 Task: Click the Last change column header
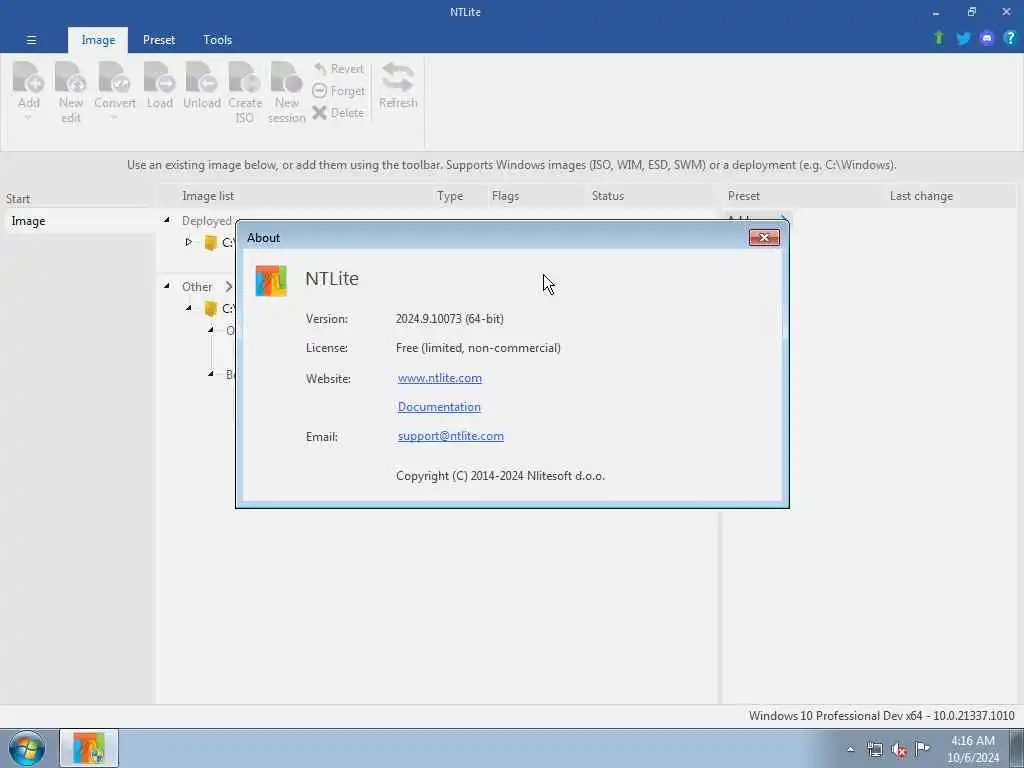[921, 196]
